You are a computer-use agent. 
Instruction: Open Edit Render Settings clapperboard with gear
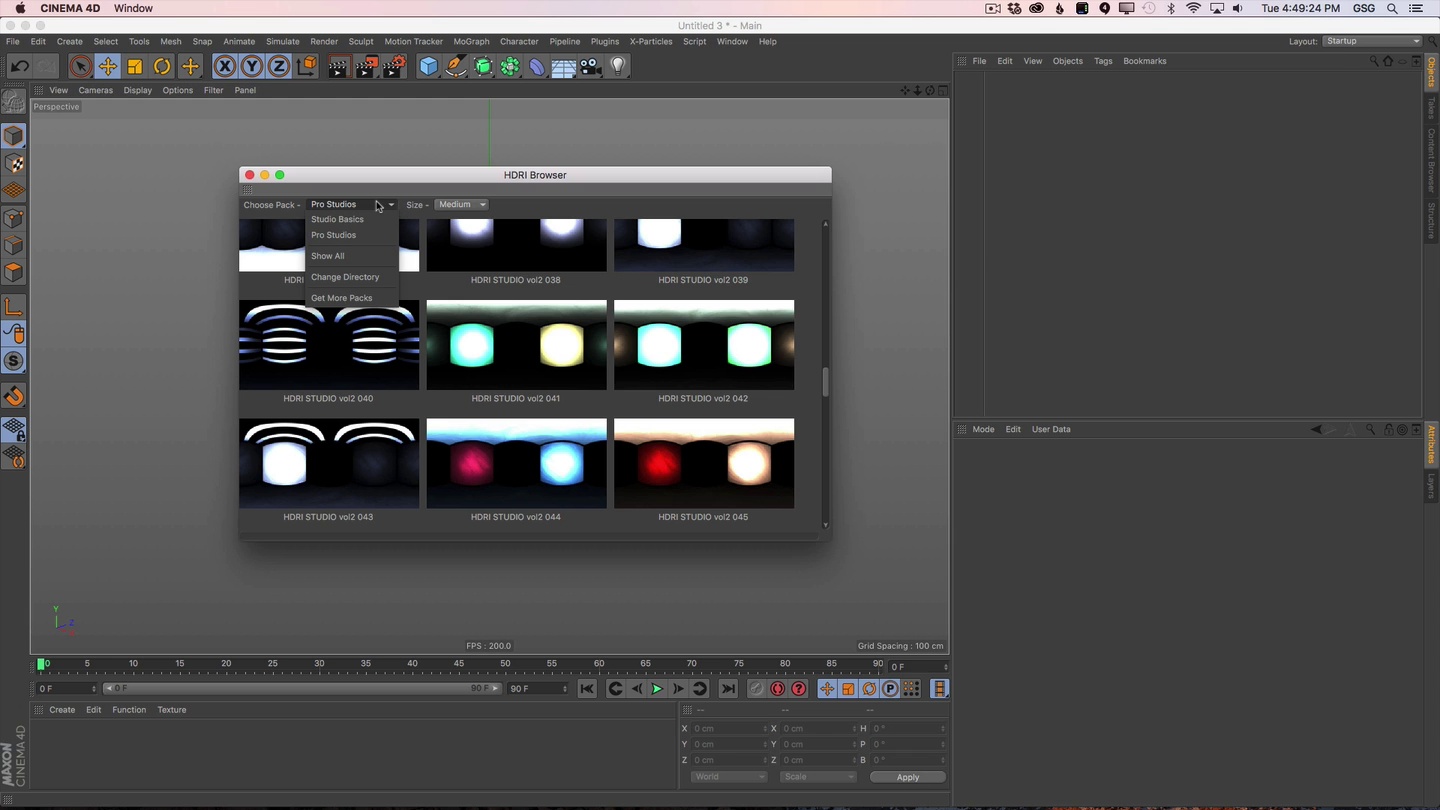click(394, 66)
